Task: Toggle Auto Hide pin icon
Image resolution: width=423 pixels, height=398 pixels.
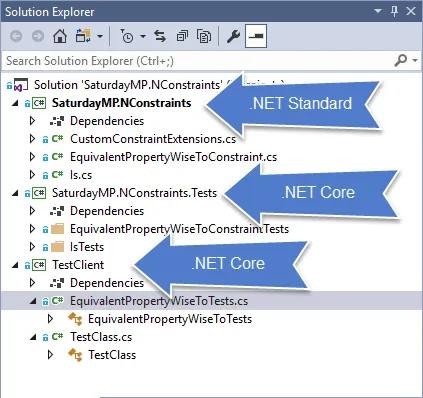Action: coord(395,11)
